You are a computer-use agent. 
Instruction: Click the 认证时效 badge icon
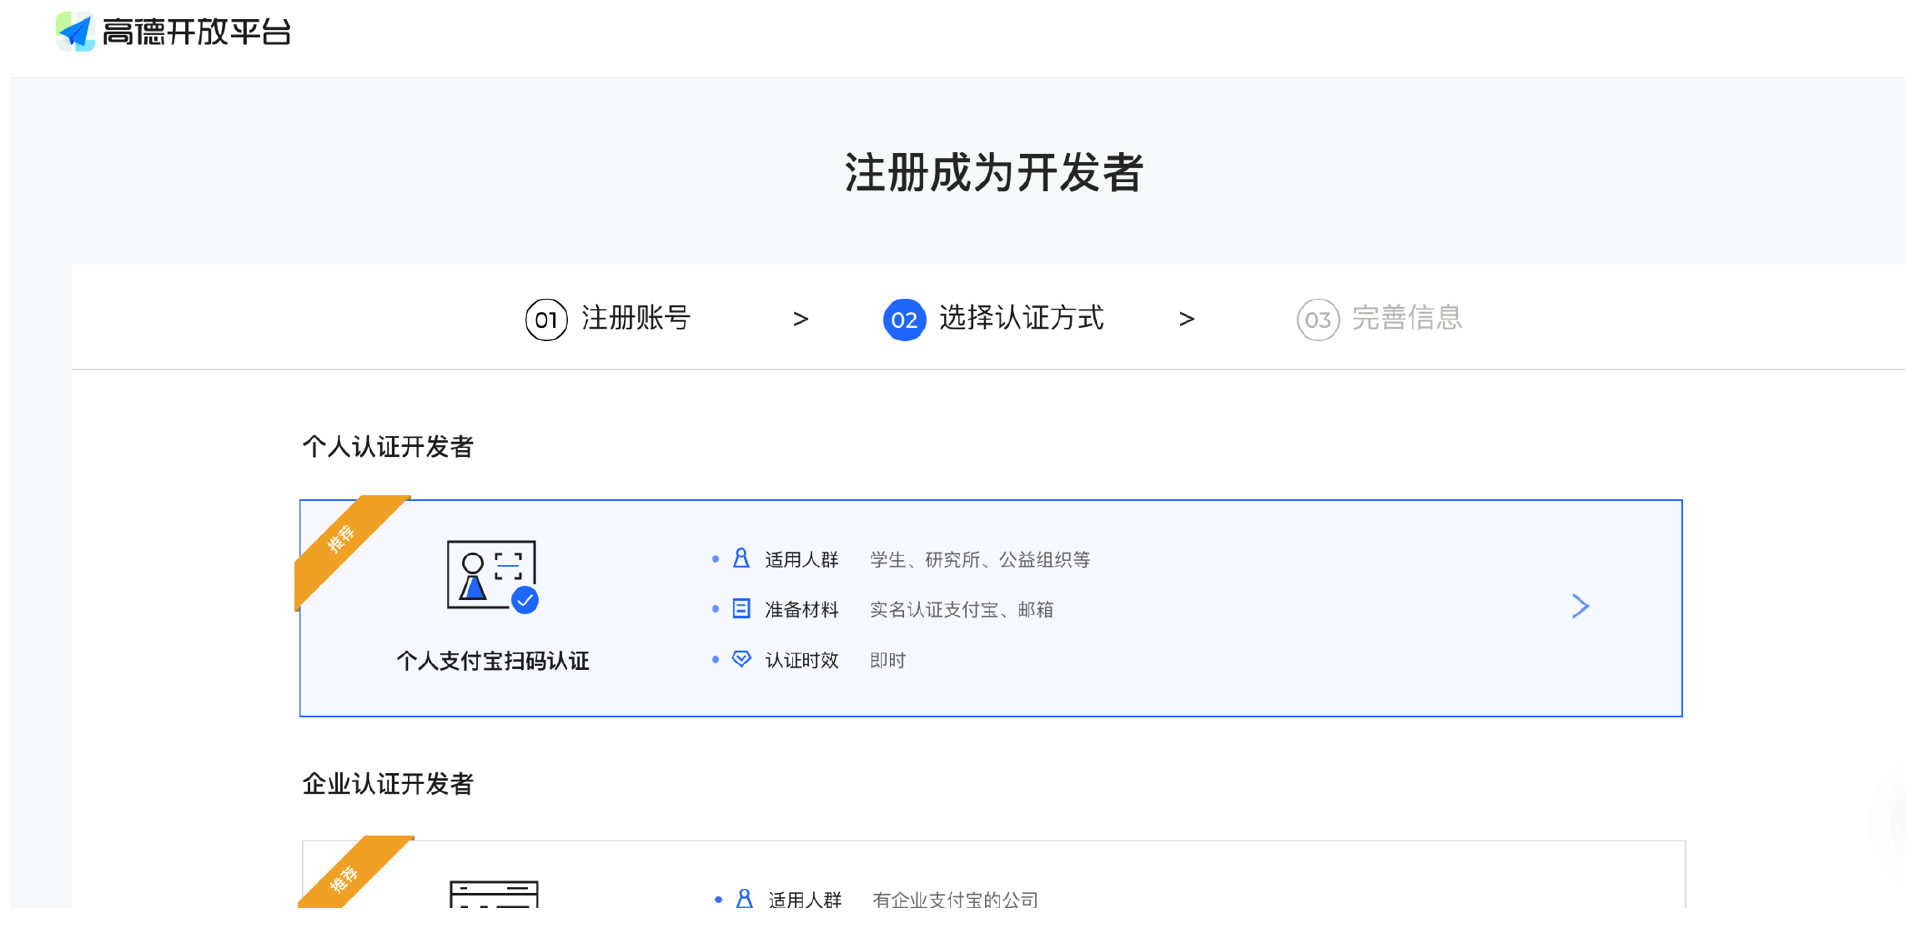[740, 658]
